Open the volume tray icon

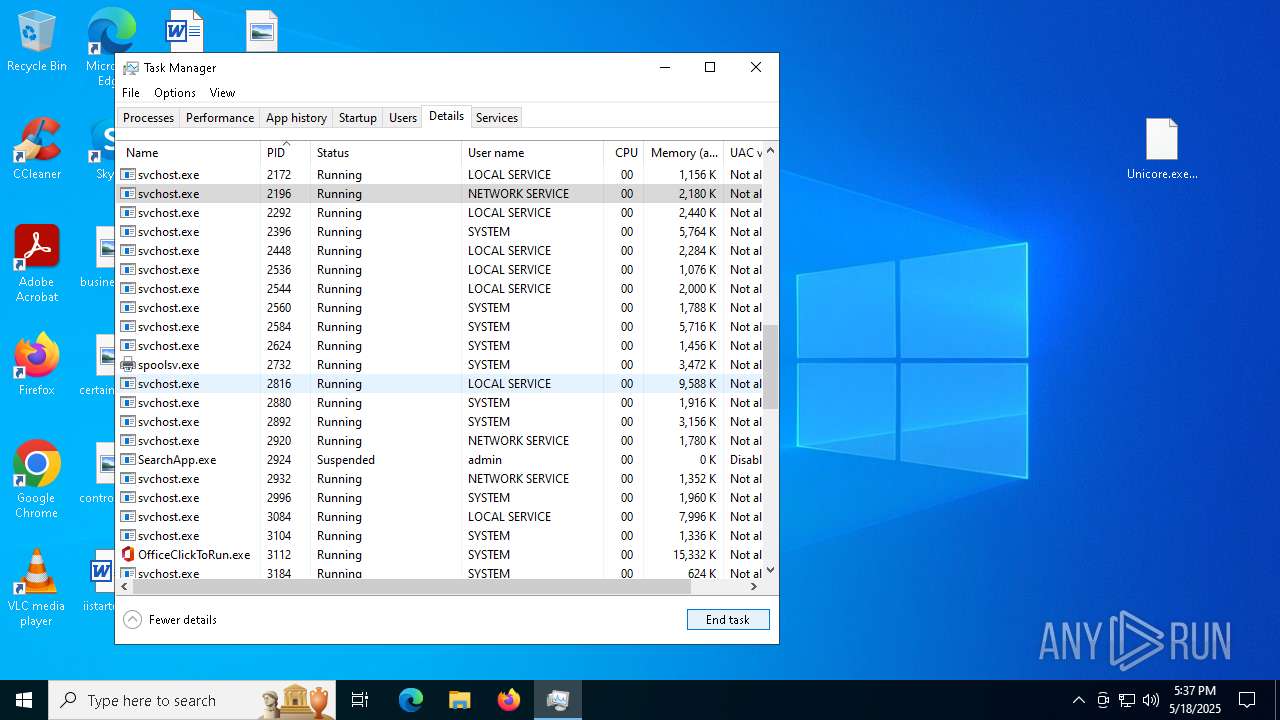[1151, 700]
